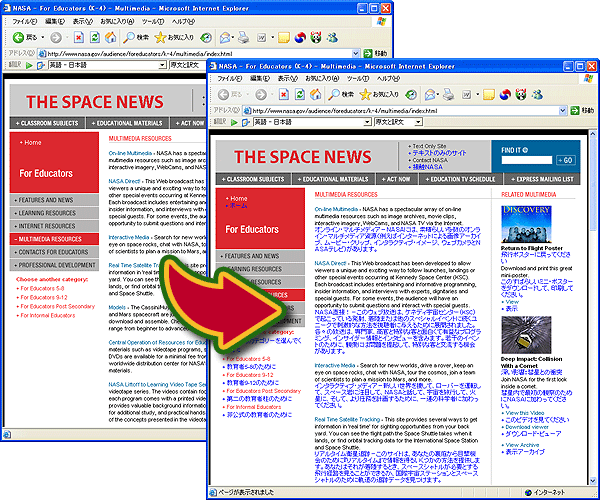Open 原文と訳文 display mode dropdown in front window

click(418, 122)
